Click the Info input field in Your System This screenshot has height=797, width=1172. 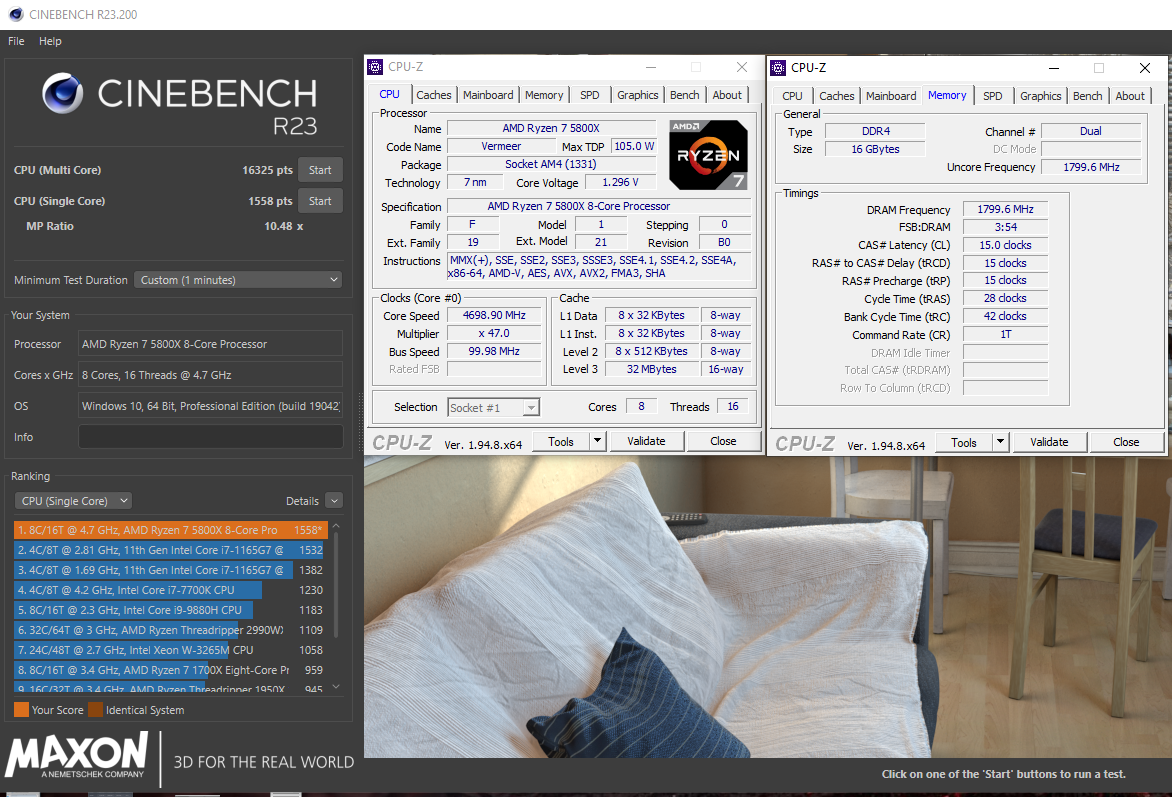[x=211, y=437]
